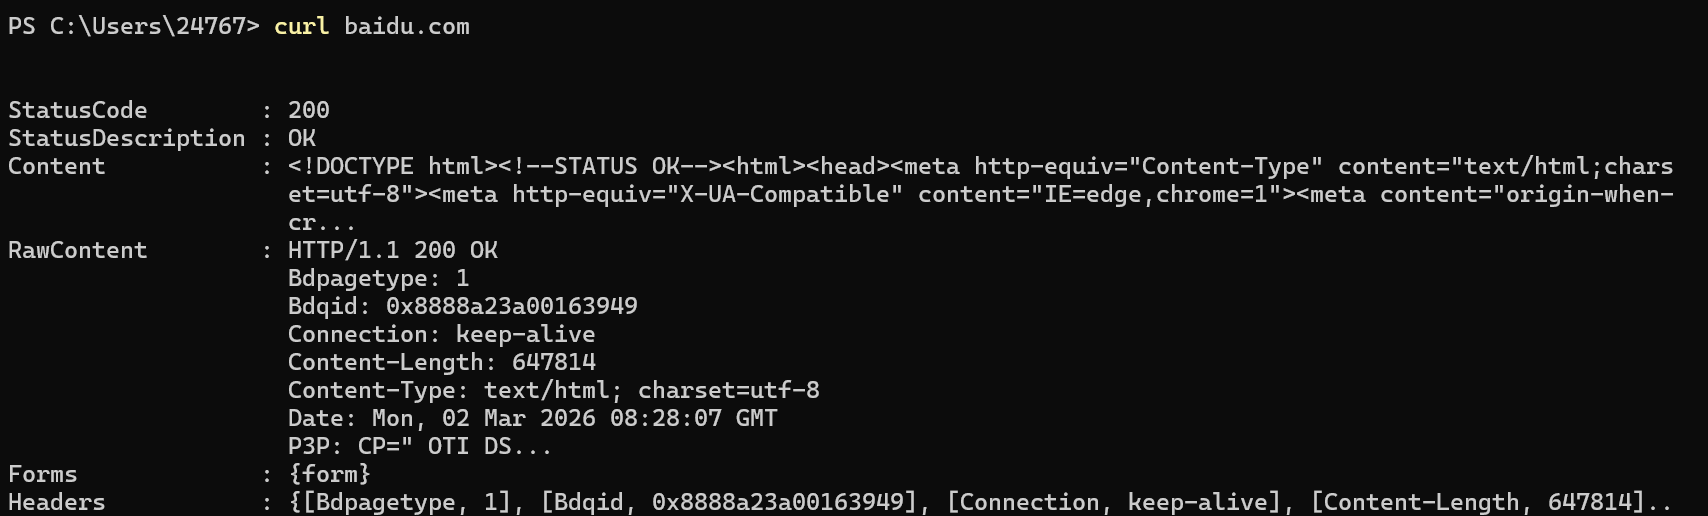The height and width of the screenshot is (516, 1708).
Task: Click the 'Content-Type: text/html; charset=utf-8' line
Action: [553, 390]
